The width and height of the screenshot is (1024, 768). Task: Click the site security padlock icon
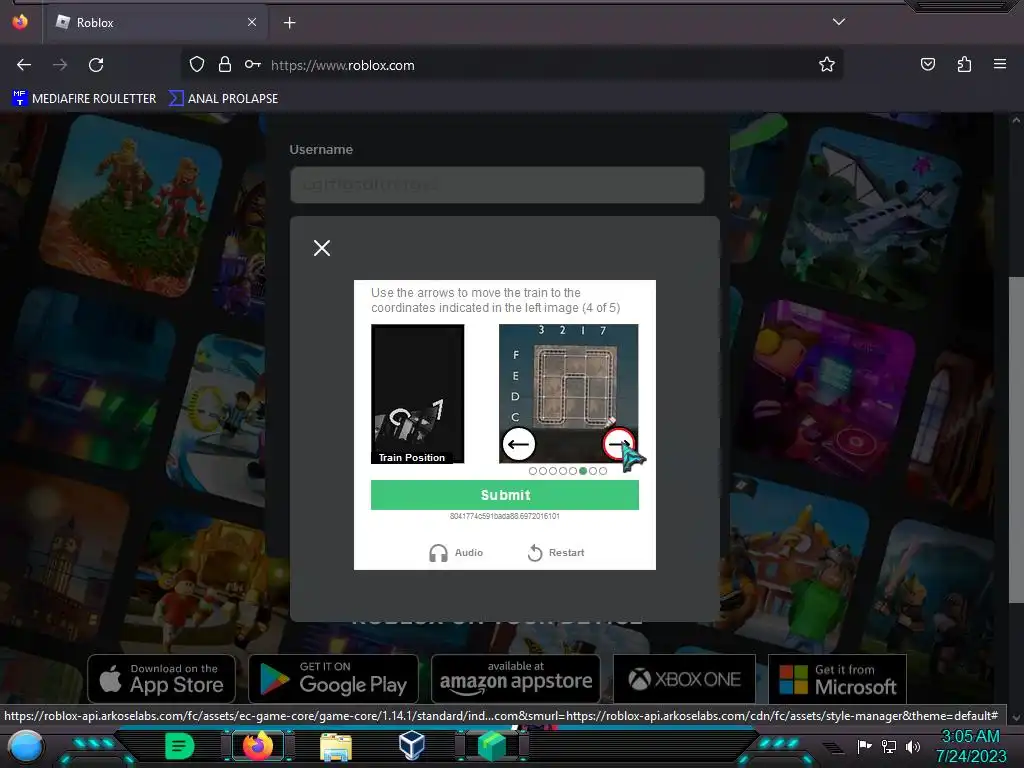pos(225,64)
